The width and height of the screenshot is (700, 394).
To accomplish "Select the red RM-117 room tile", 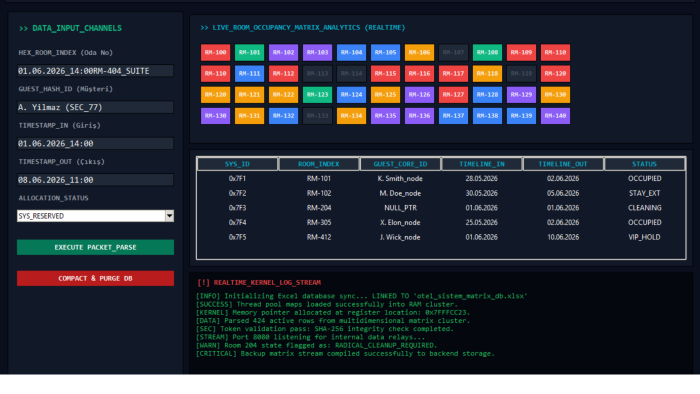I will click(453, 74).
